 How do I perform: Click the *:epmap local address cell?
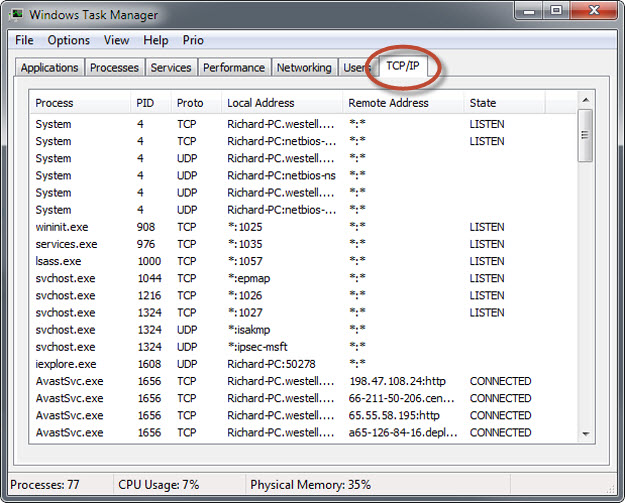pos(249,278)
